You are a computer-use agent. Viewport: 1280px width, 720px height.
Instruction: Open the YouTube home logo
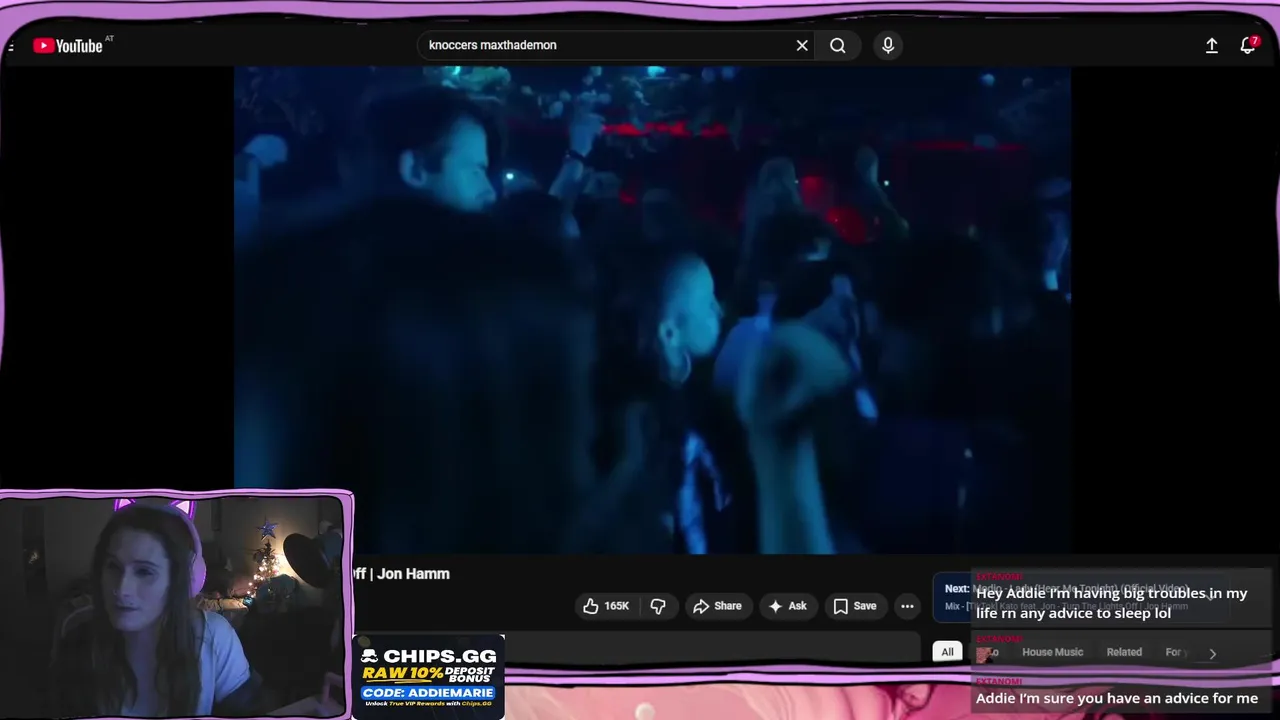click(x=68, y=45)
